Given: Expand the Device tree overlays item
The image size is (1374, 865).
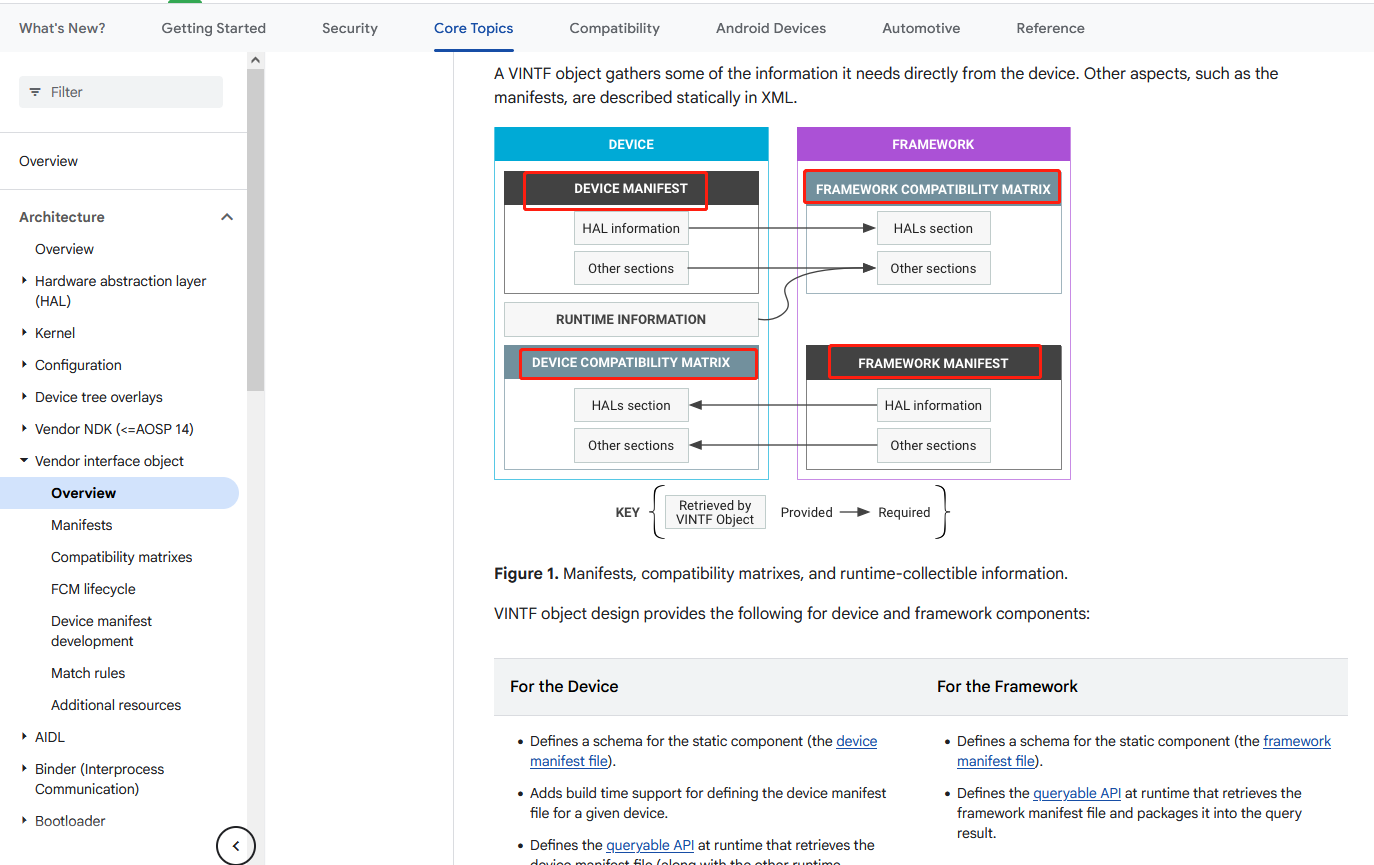Looking at the screenshot, I should (x=24, y=397).
